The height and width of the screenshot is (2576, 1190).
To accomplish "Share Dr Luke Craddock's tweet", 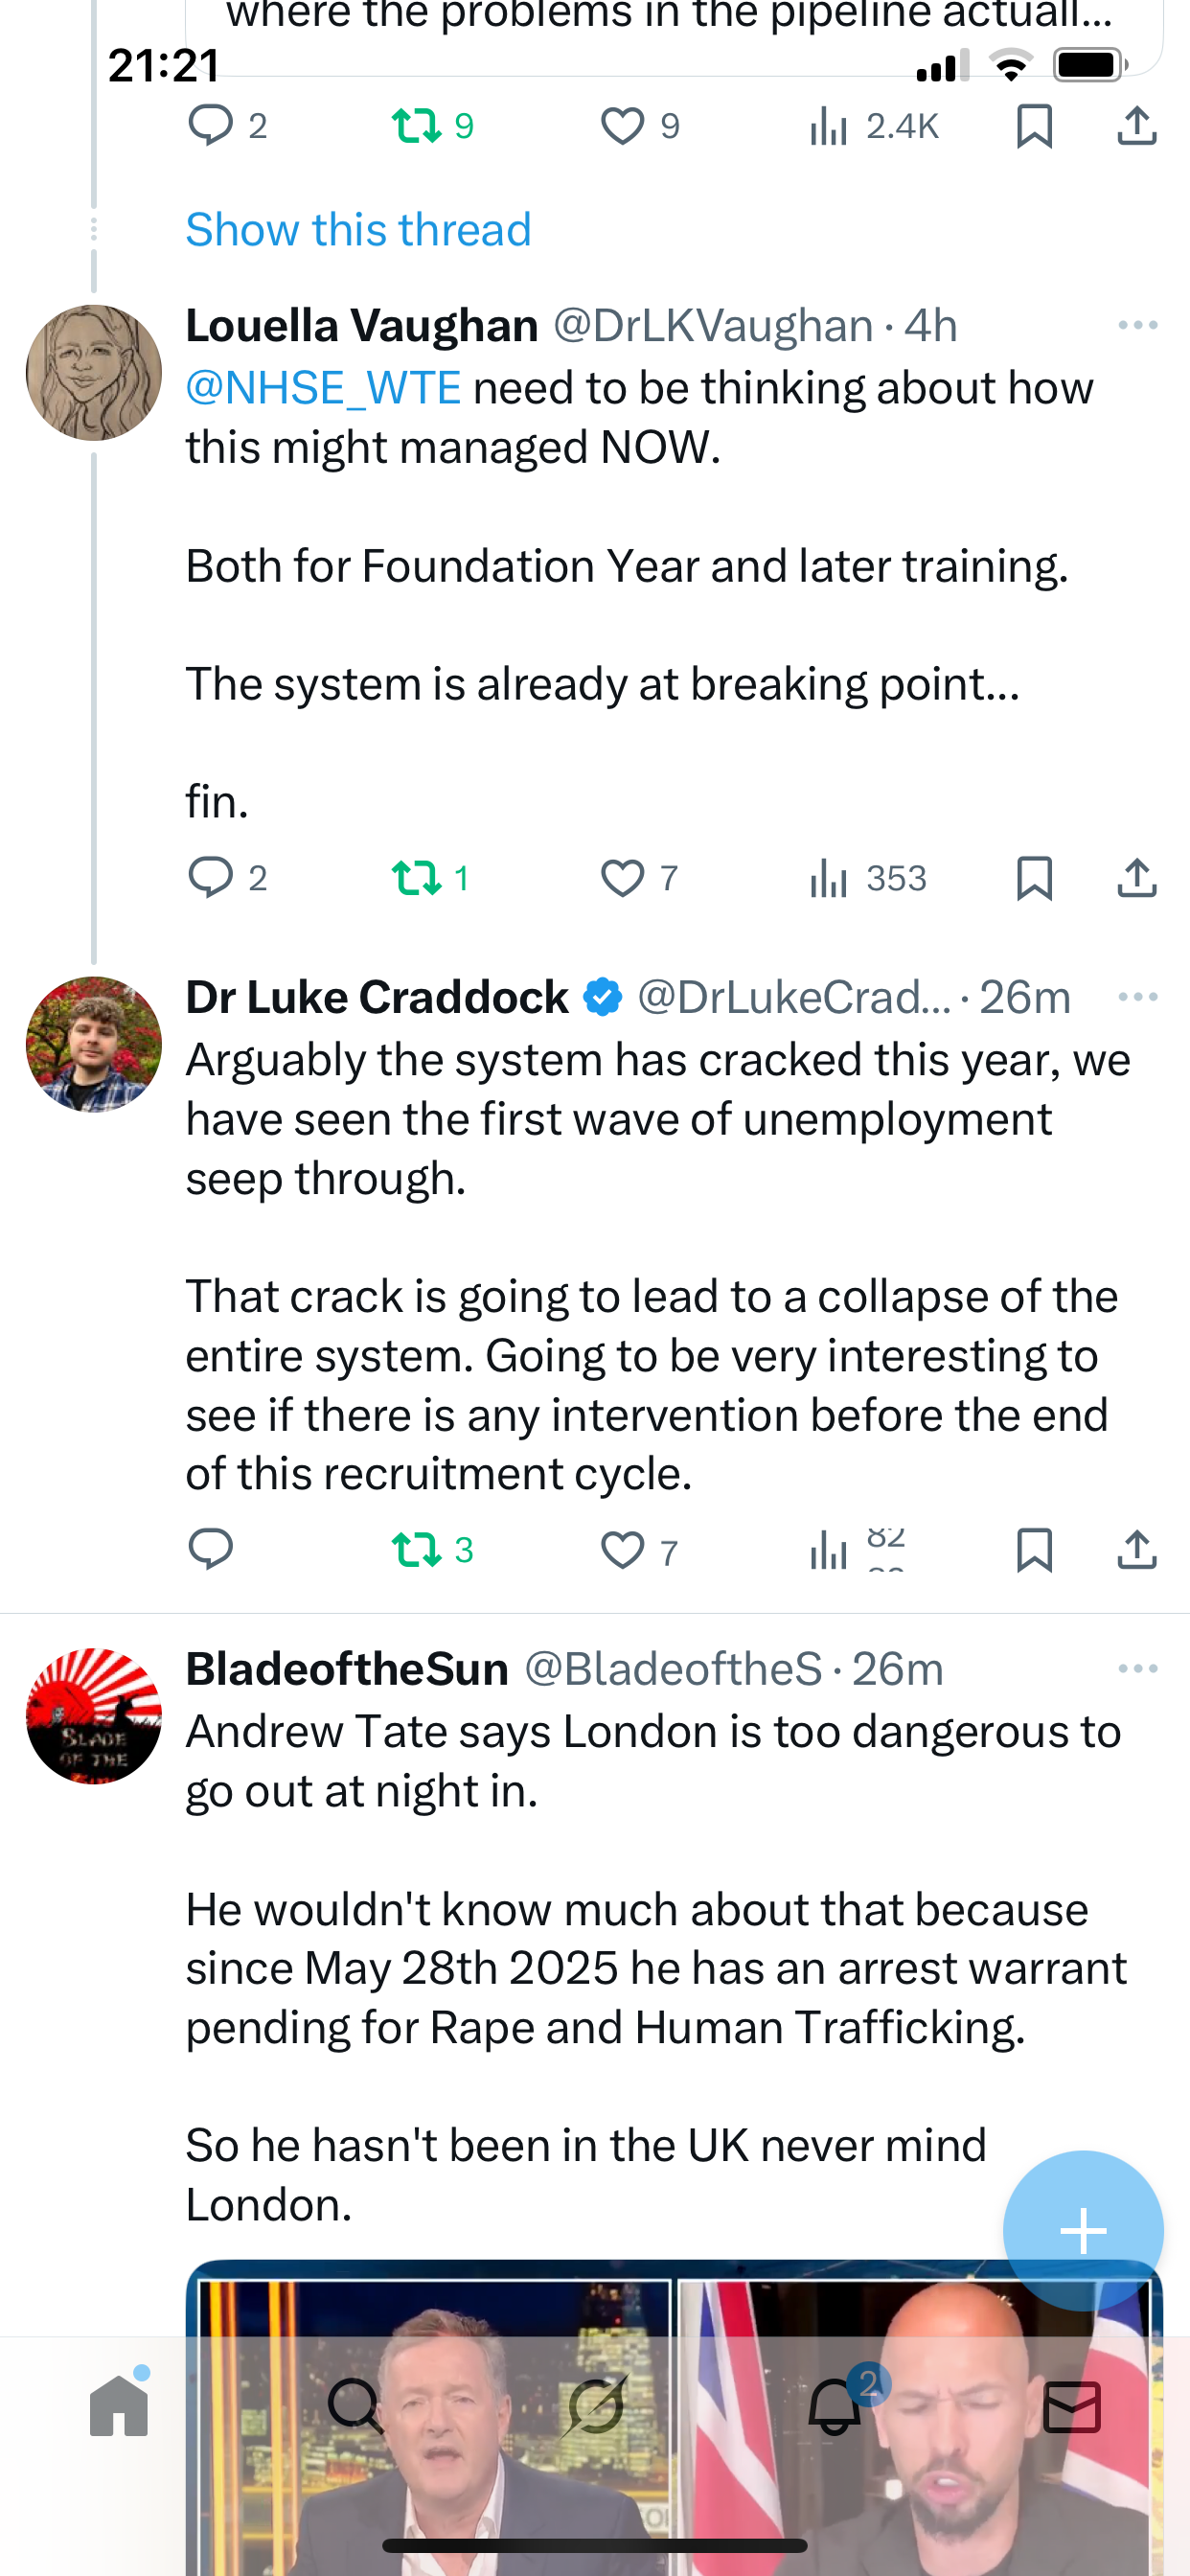I will coord(1137,1550).
